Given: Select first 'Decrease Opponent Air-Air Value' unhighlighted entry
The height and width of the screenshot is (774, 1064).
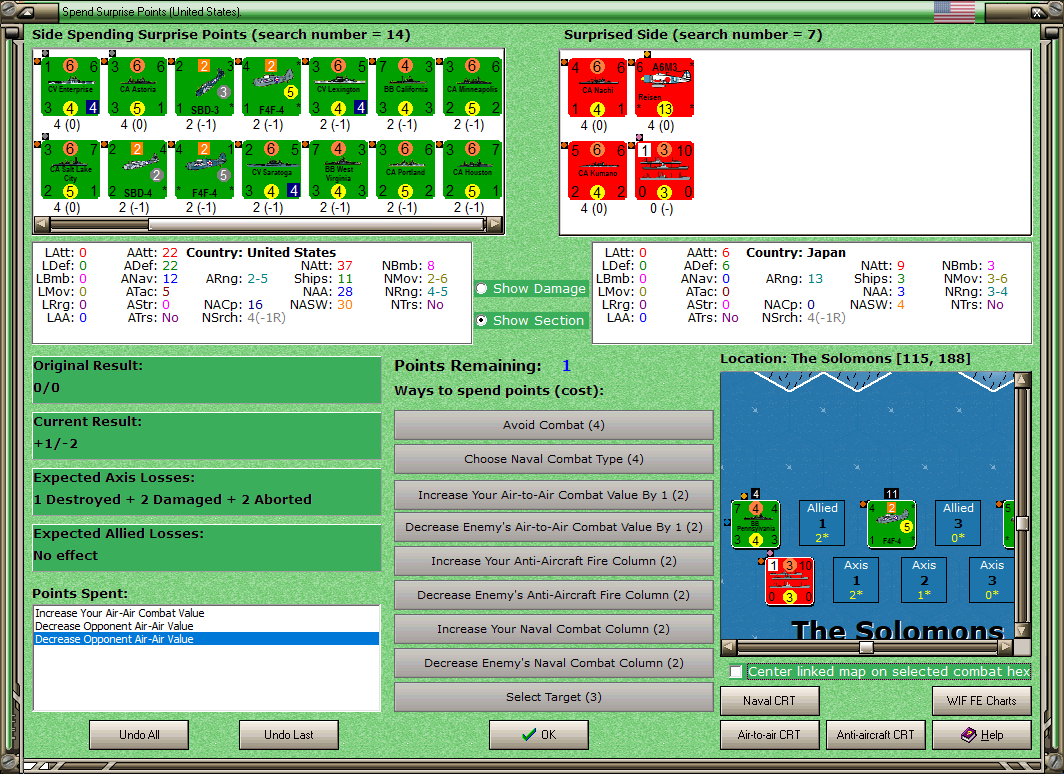Looking at the screenshot, I should click(206, 626).
